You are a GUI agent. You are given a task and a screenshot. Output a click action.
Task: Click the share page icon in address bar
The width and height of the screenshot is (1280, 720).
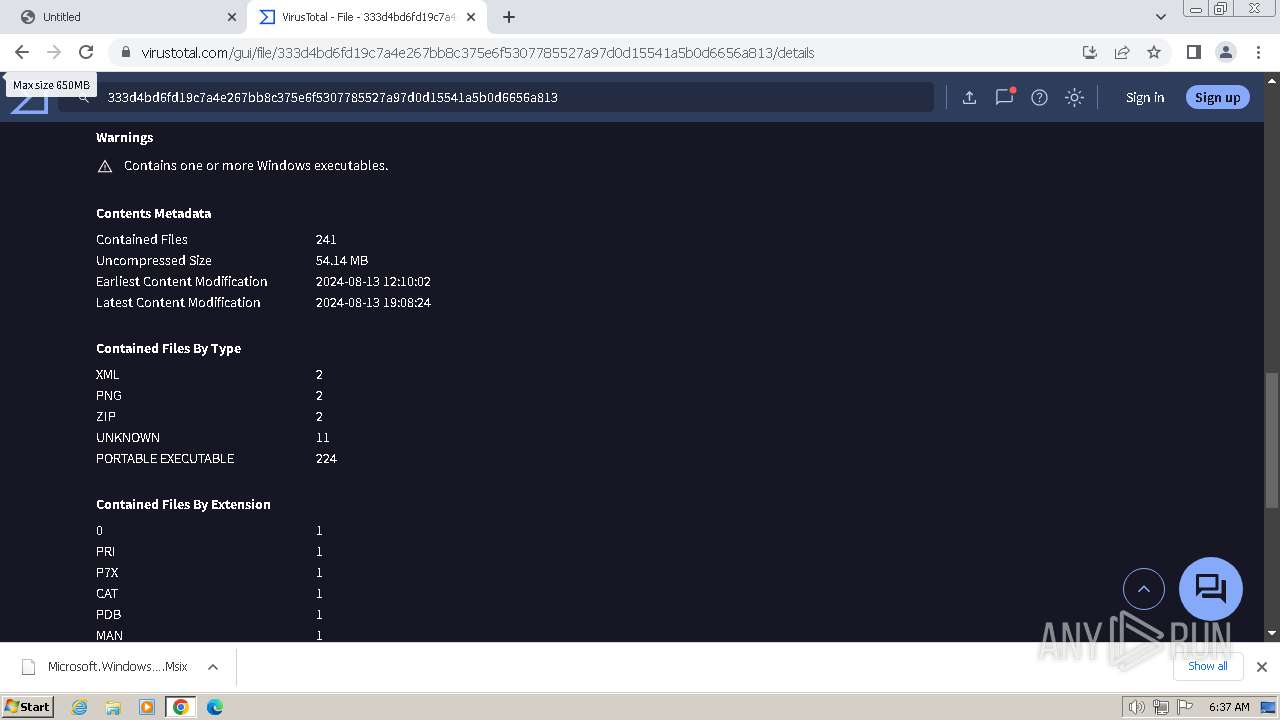click(1122, 52)
